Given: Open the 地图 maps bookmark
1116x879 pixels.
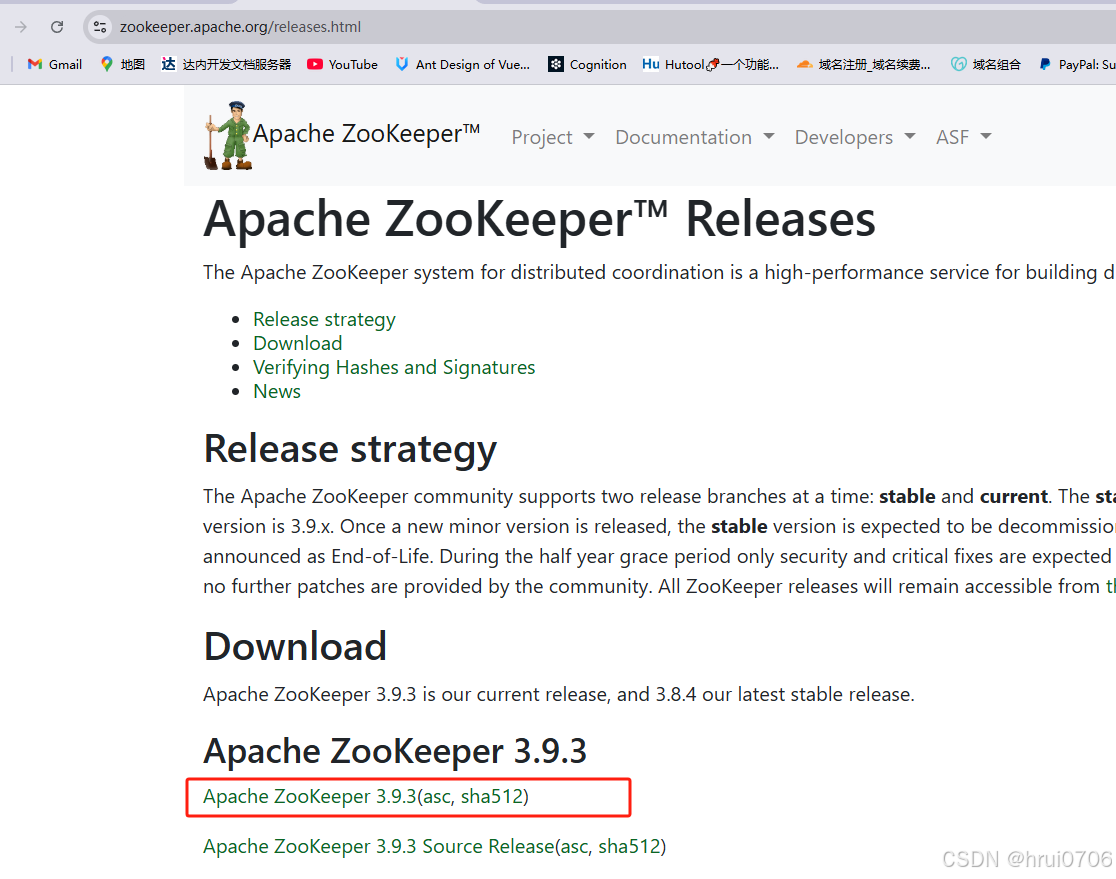Looking at the screenshot, I should pos(122,65).
